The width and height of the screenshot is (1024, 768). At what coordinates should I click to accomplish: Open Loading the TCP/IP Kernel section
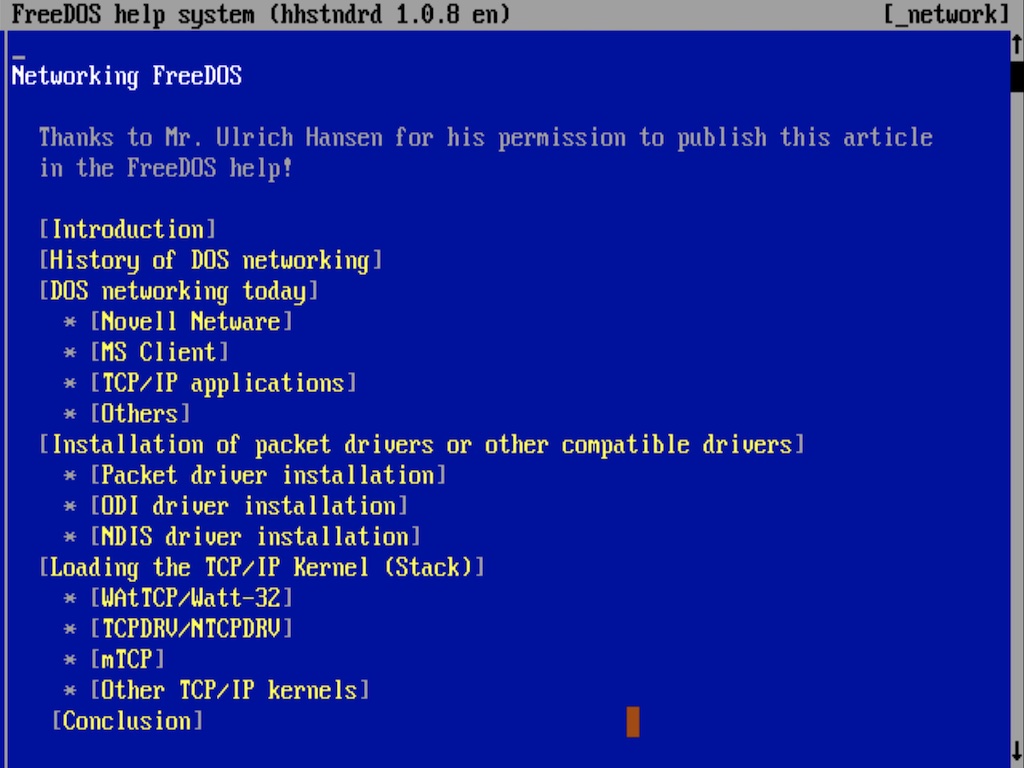(x=262, y=568)
